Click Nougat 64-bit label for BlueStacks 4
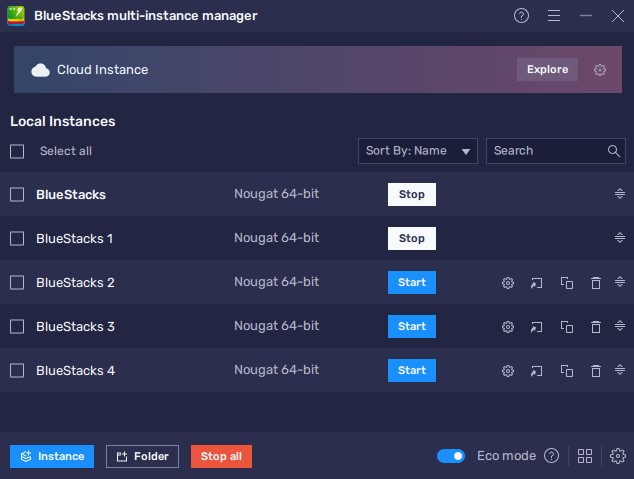The image size is (634, 479). [277, 370]
